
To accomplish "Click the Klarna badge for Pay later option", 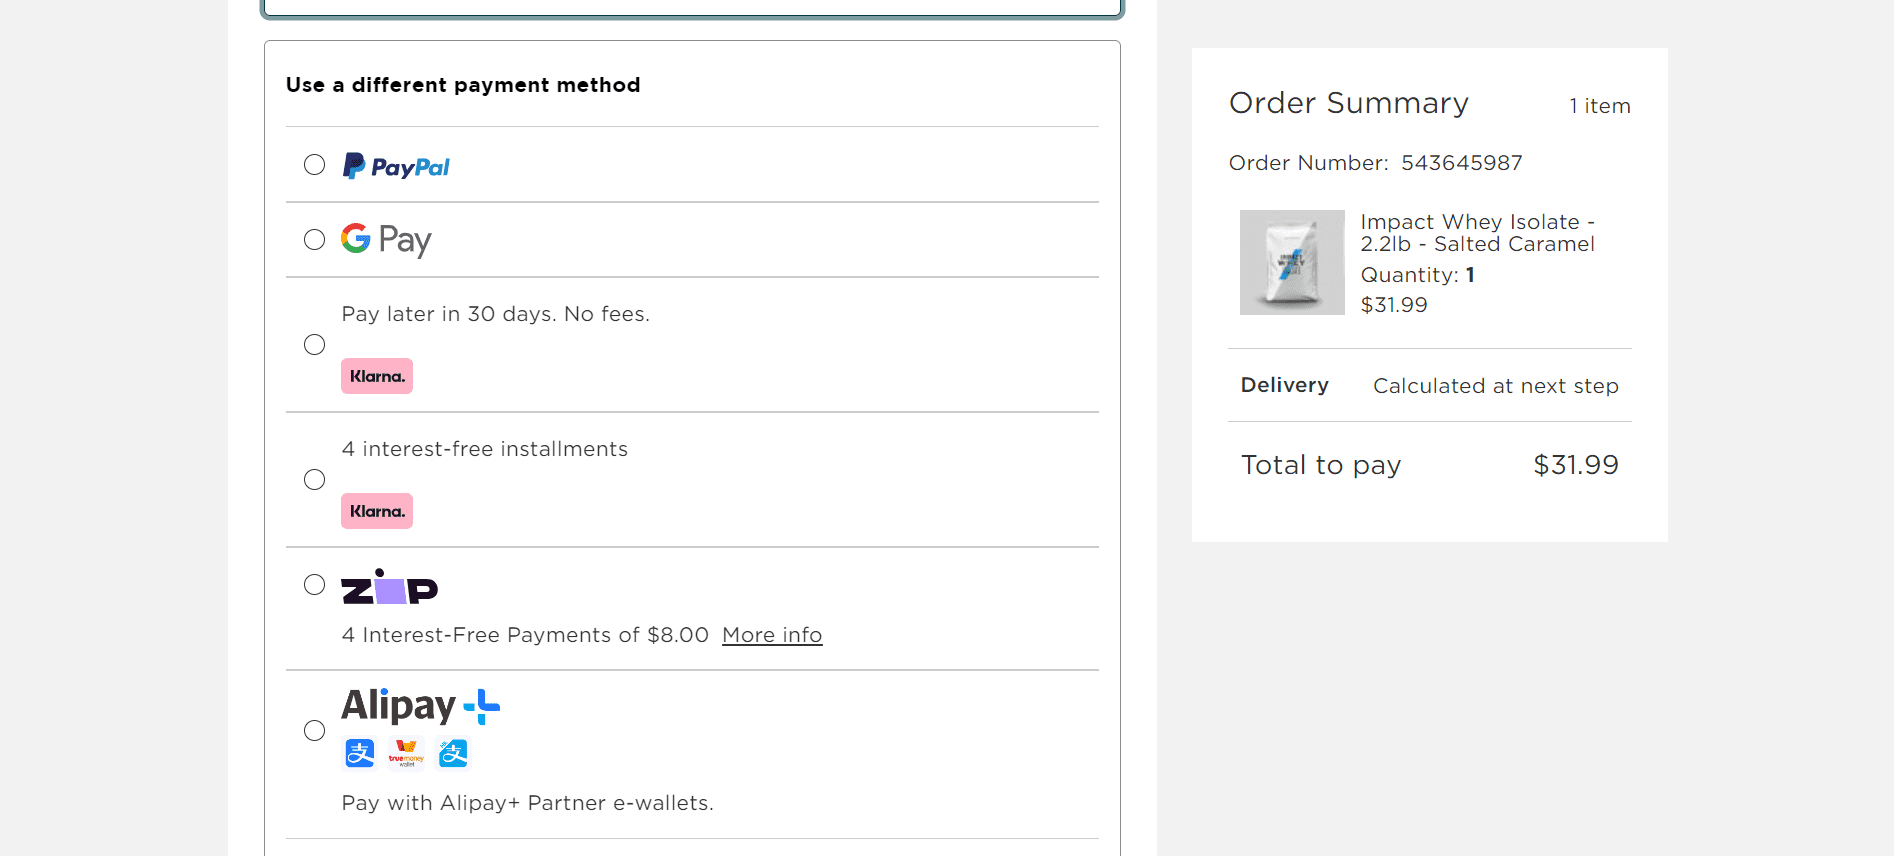I will tap(377, 376).
